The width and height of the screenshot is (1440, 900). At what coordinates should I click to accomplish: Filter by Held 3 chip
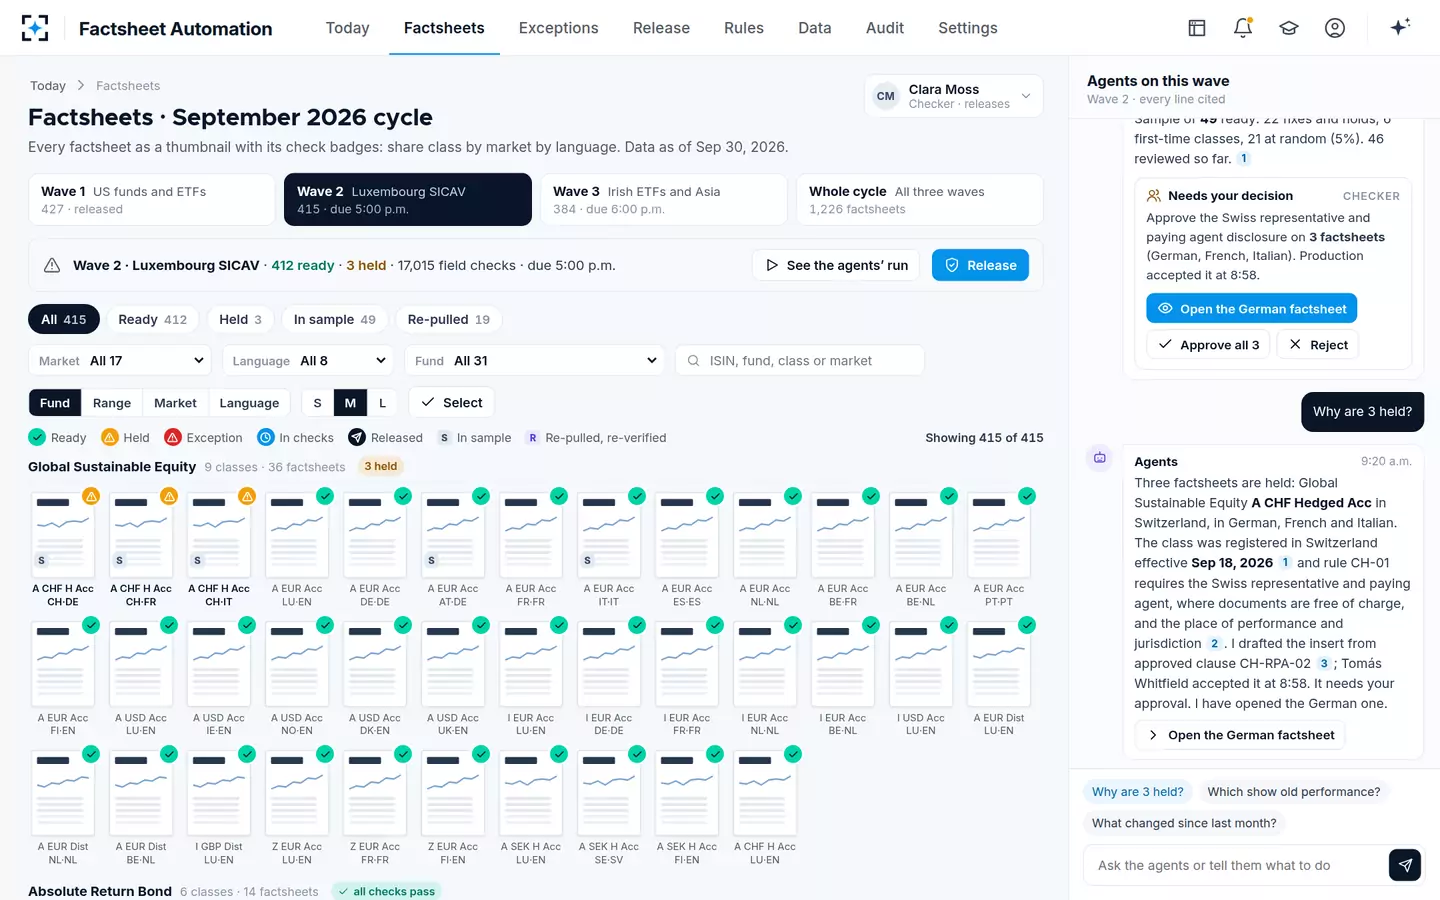[x=240, y=319]
